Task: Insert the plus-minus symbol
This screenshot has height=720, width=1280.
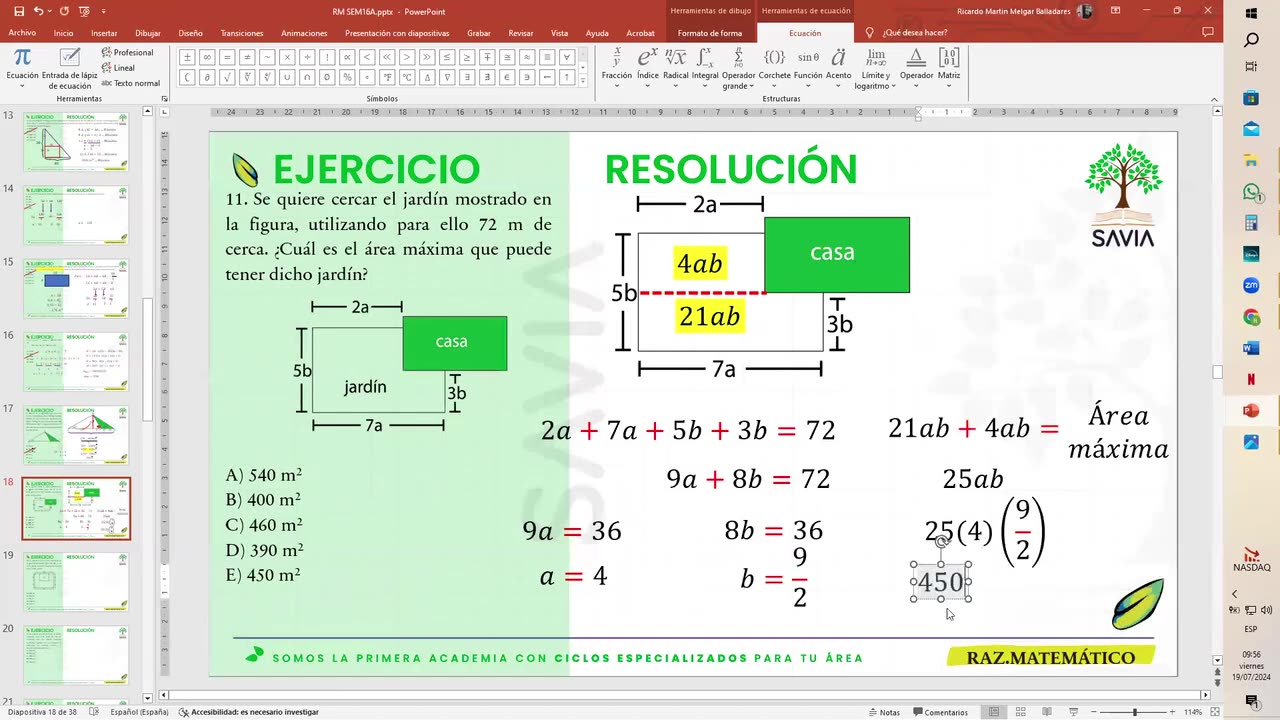Action: coord(187,57)
